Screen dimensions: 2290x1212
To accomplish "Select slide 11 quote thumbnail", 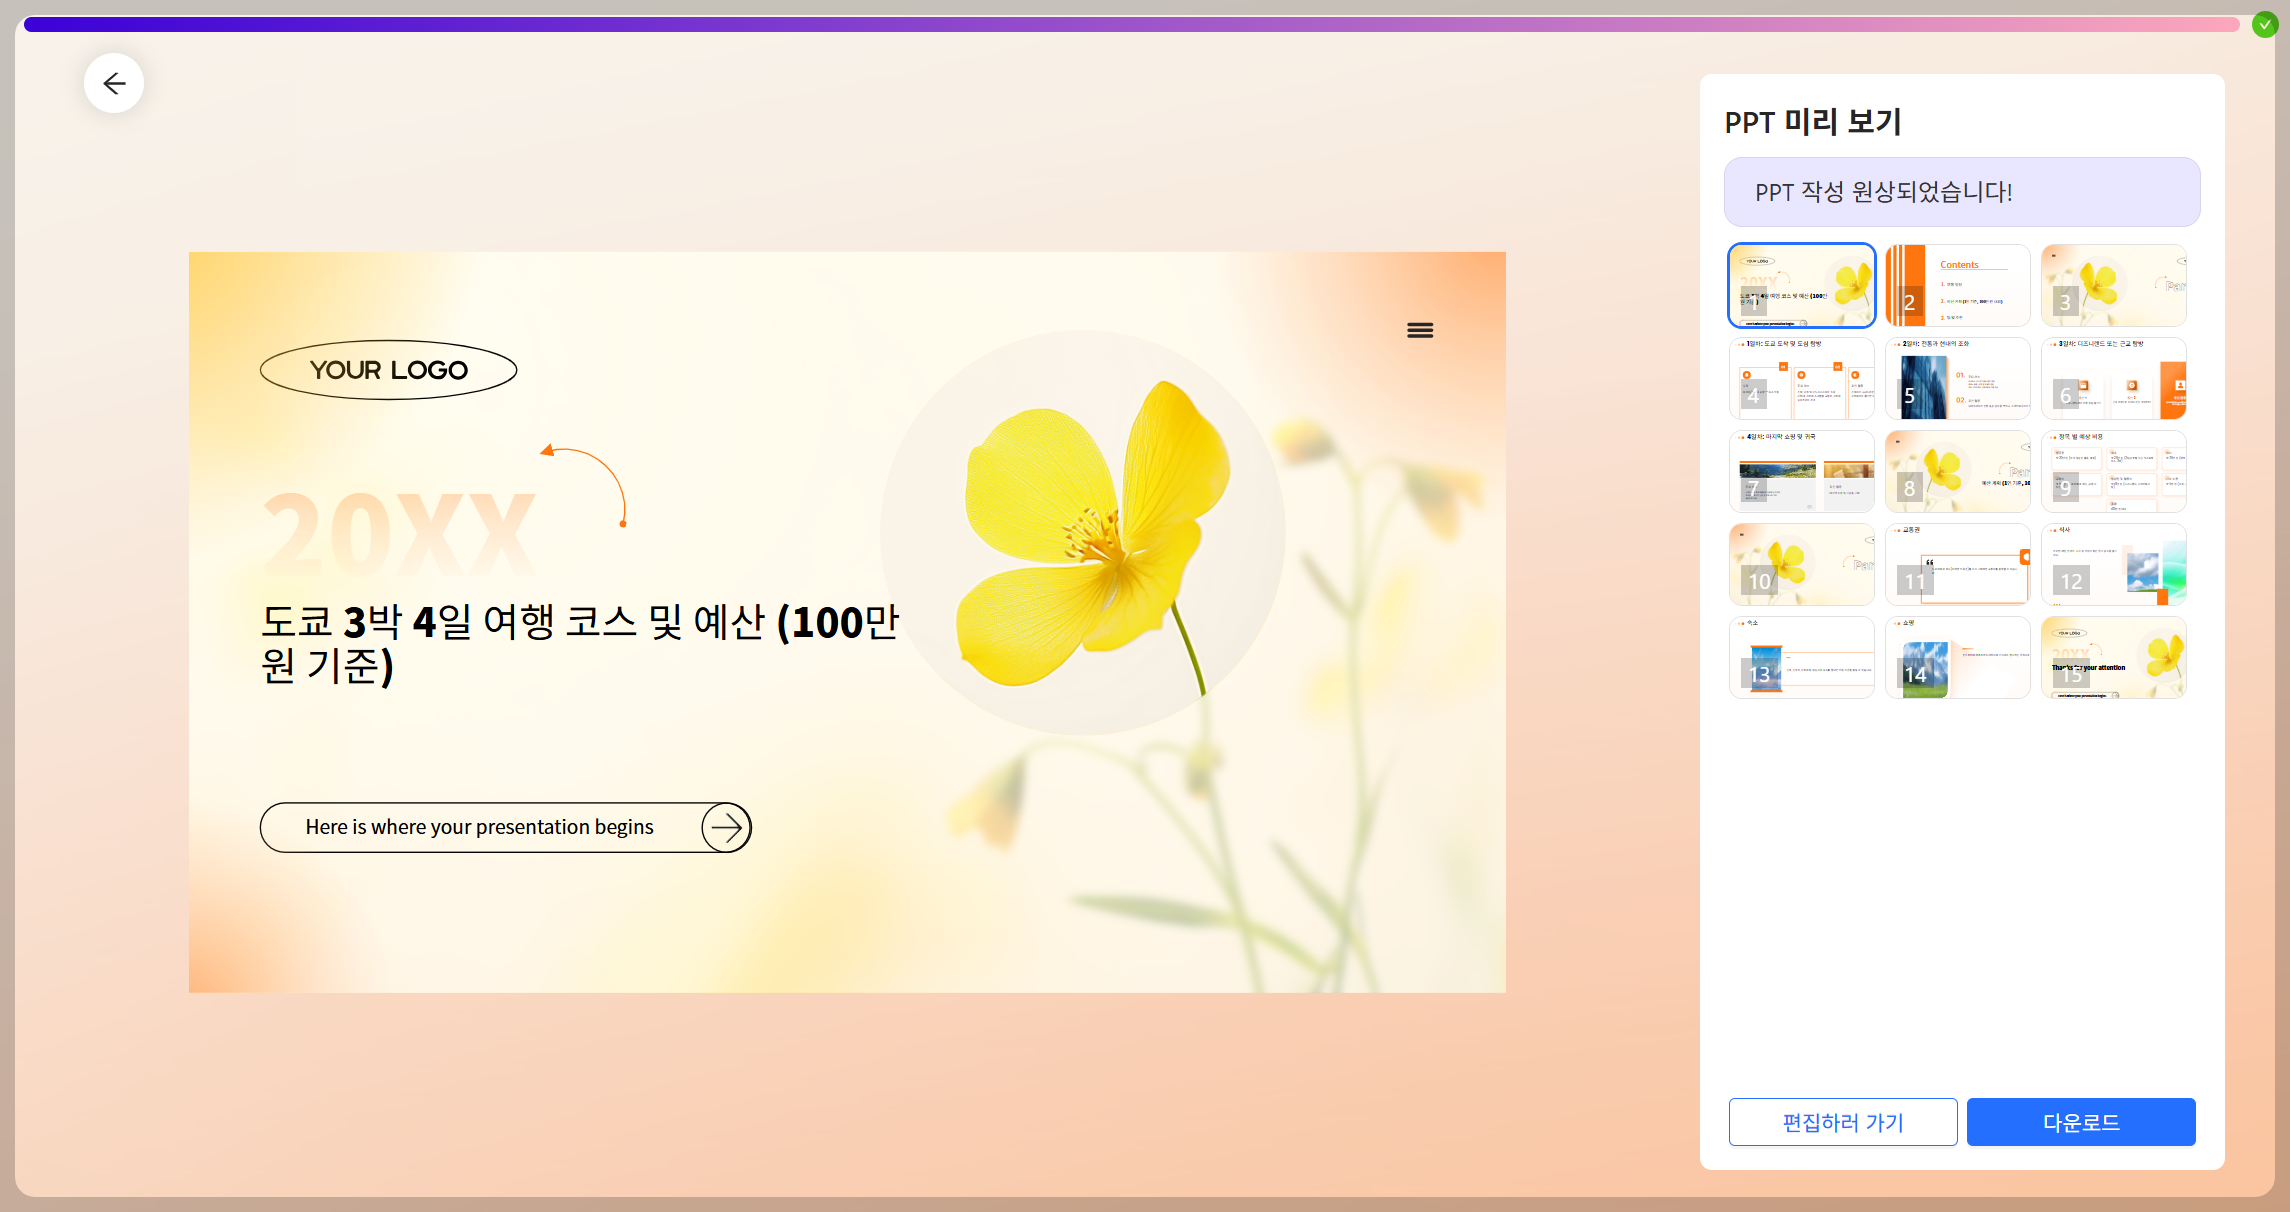I will [1957, 565].
